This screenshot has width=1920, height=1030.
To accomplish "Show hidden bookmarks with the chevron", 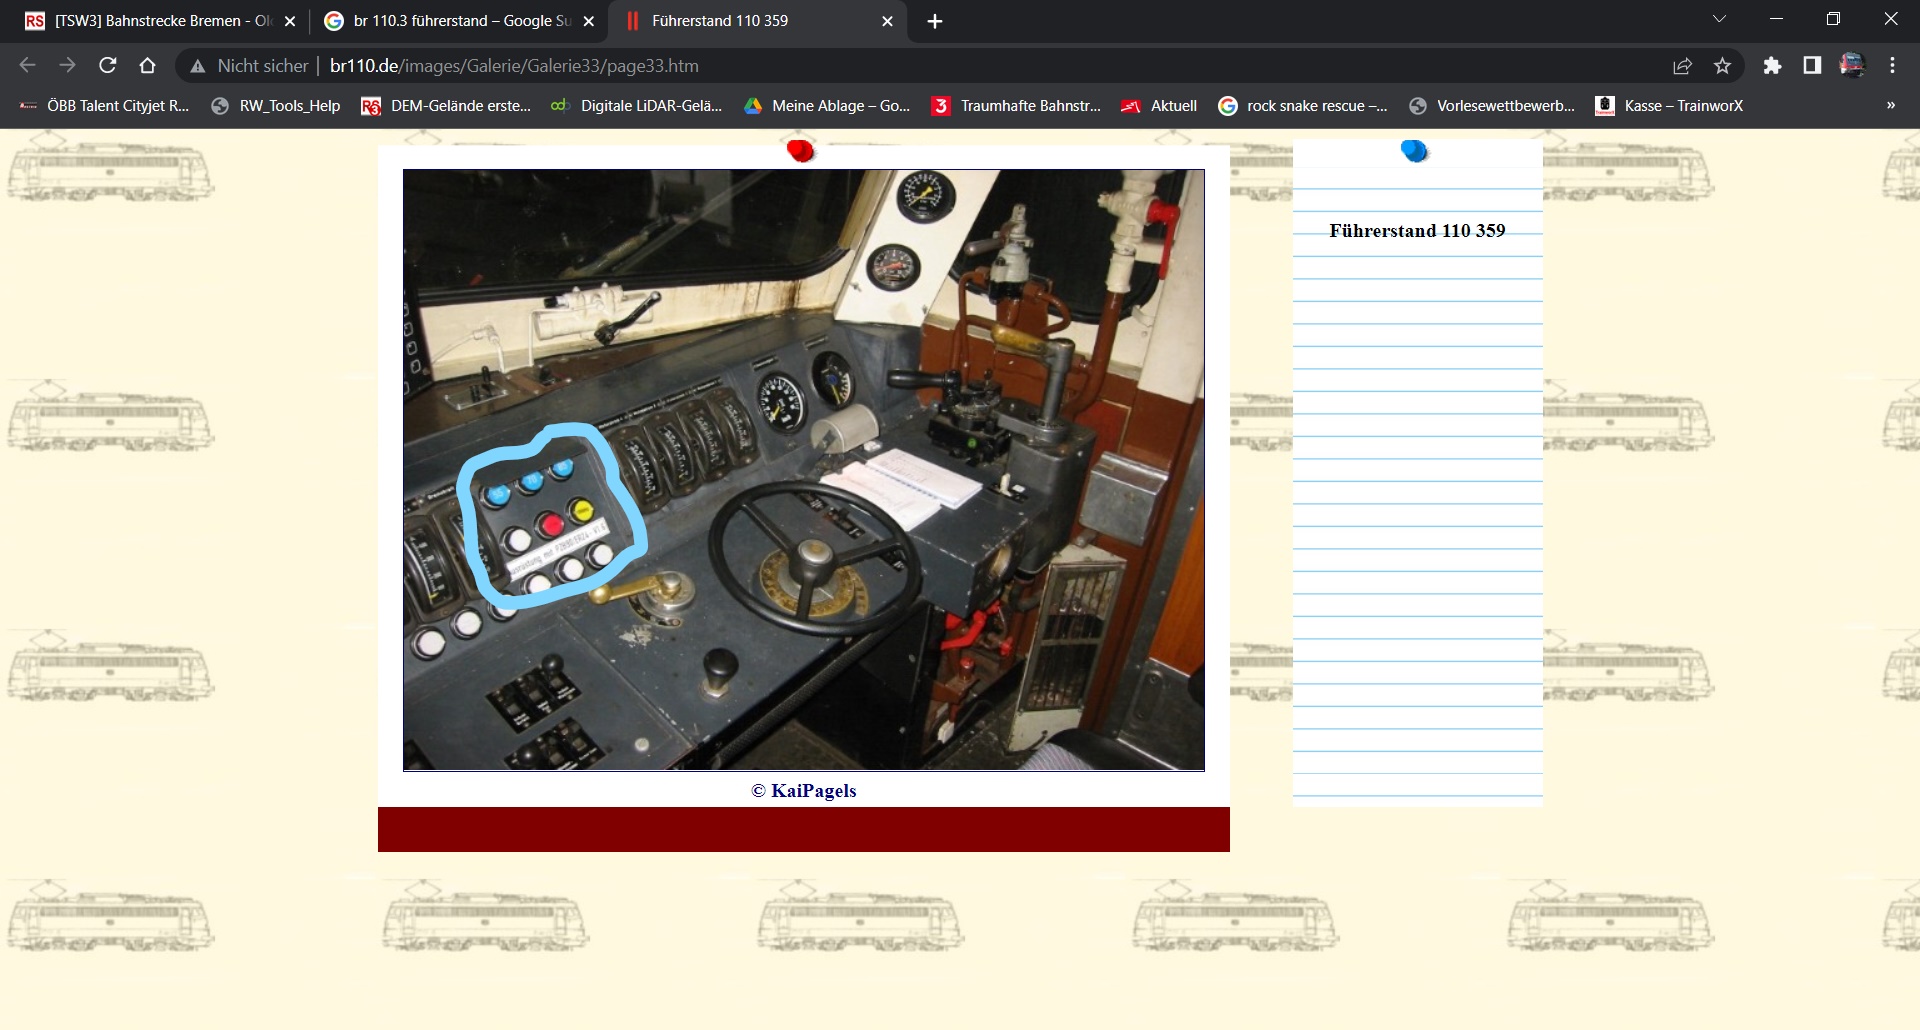I will click(x=1890, y=105).
